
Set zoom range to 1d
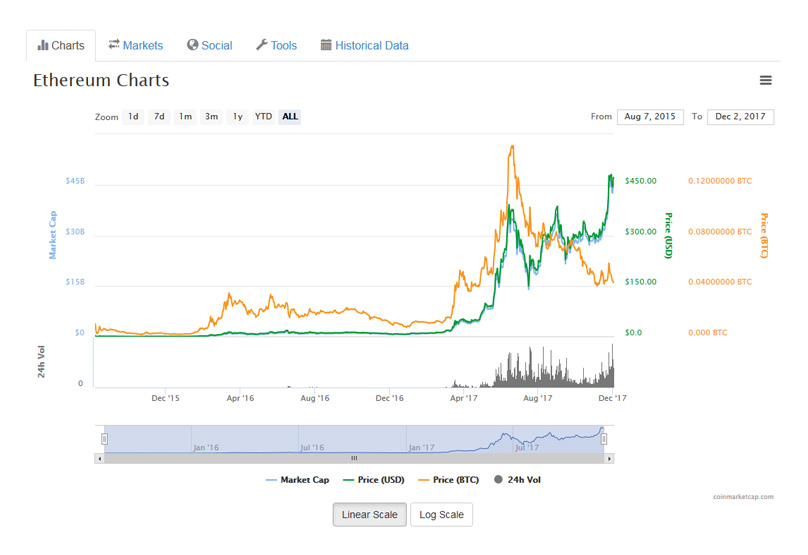(133, 116)
